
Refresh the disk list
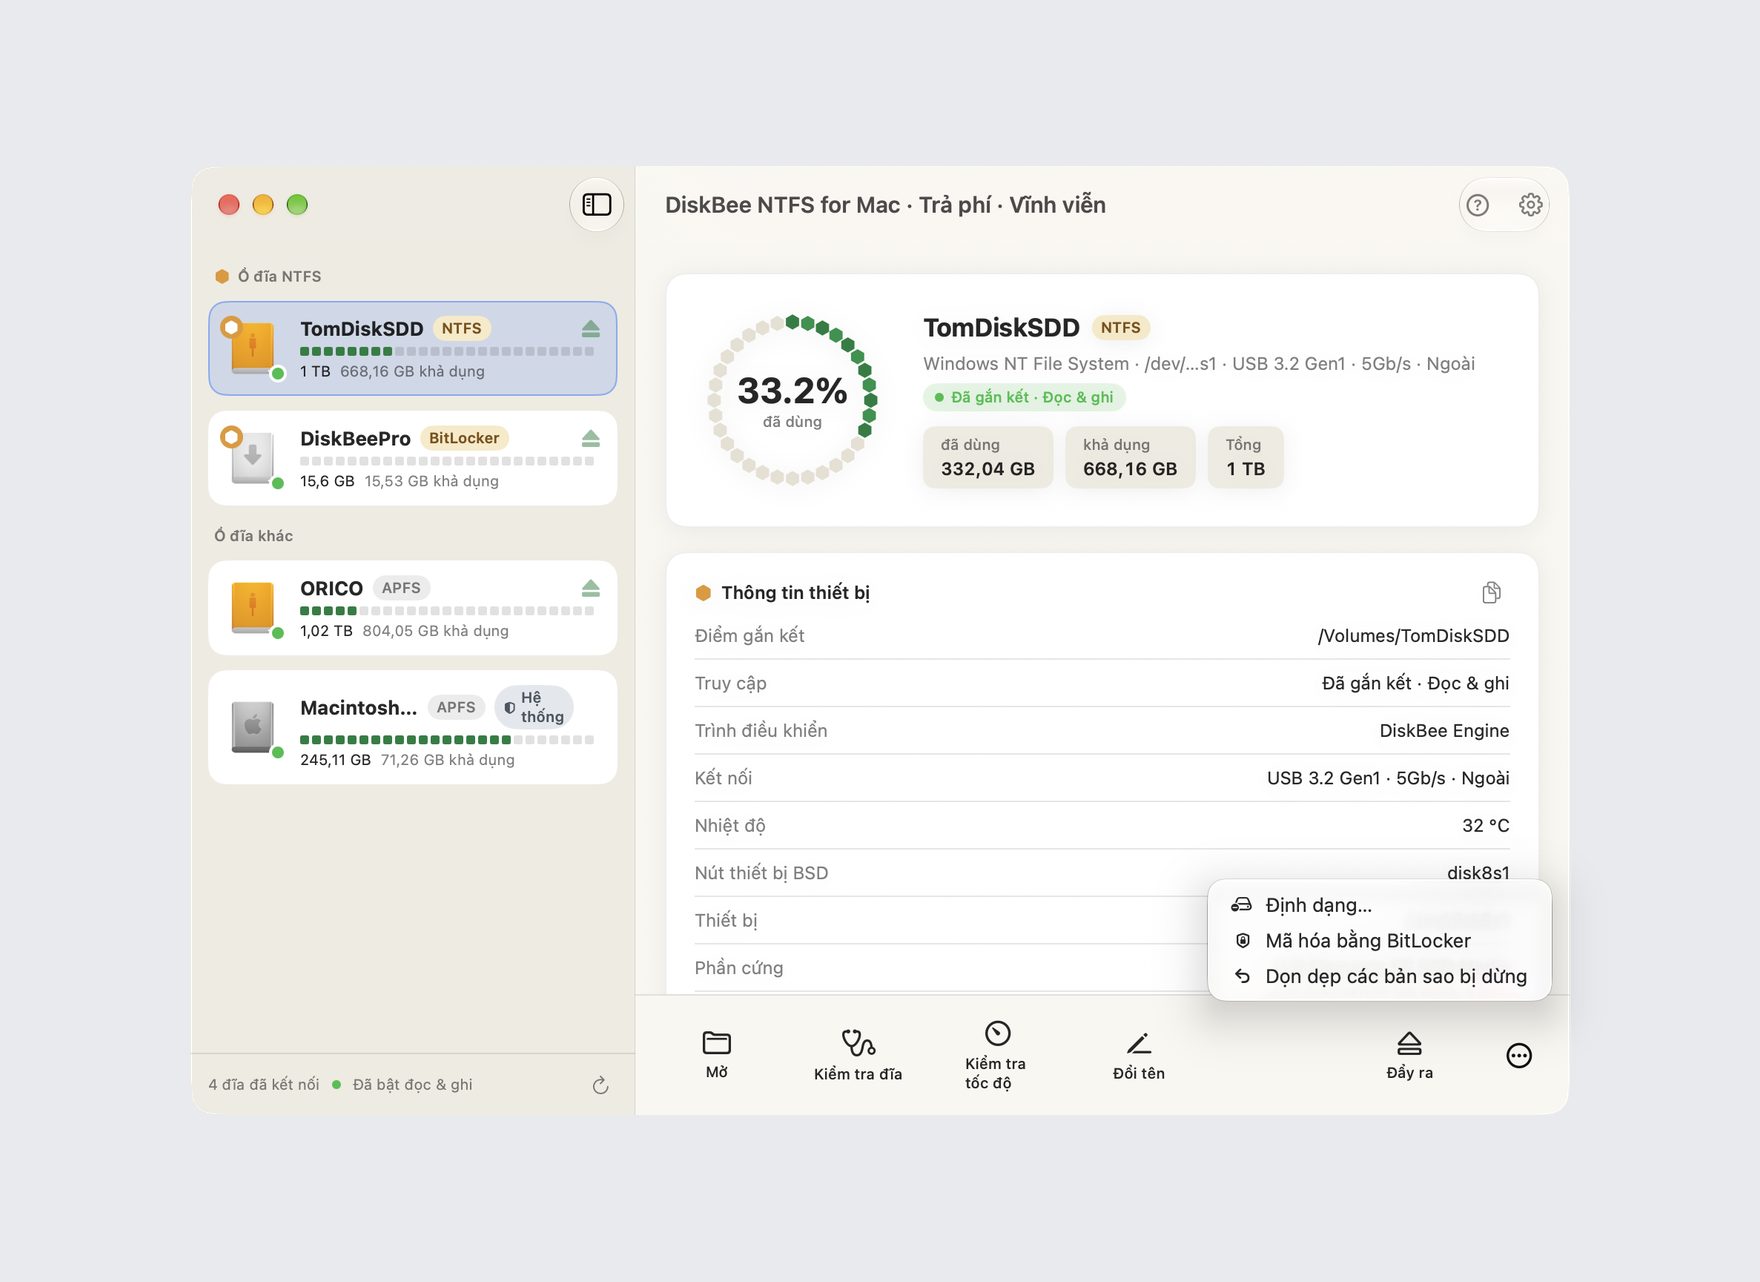[x=600, y=1085]
